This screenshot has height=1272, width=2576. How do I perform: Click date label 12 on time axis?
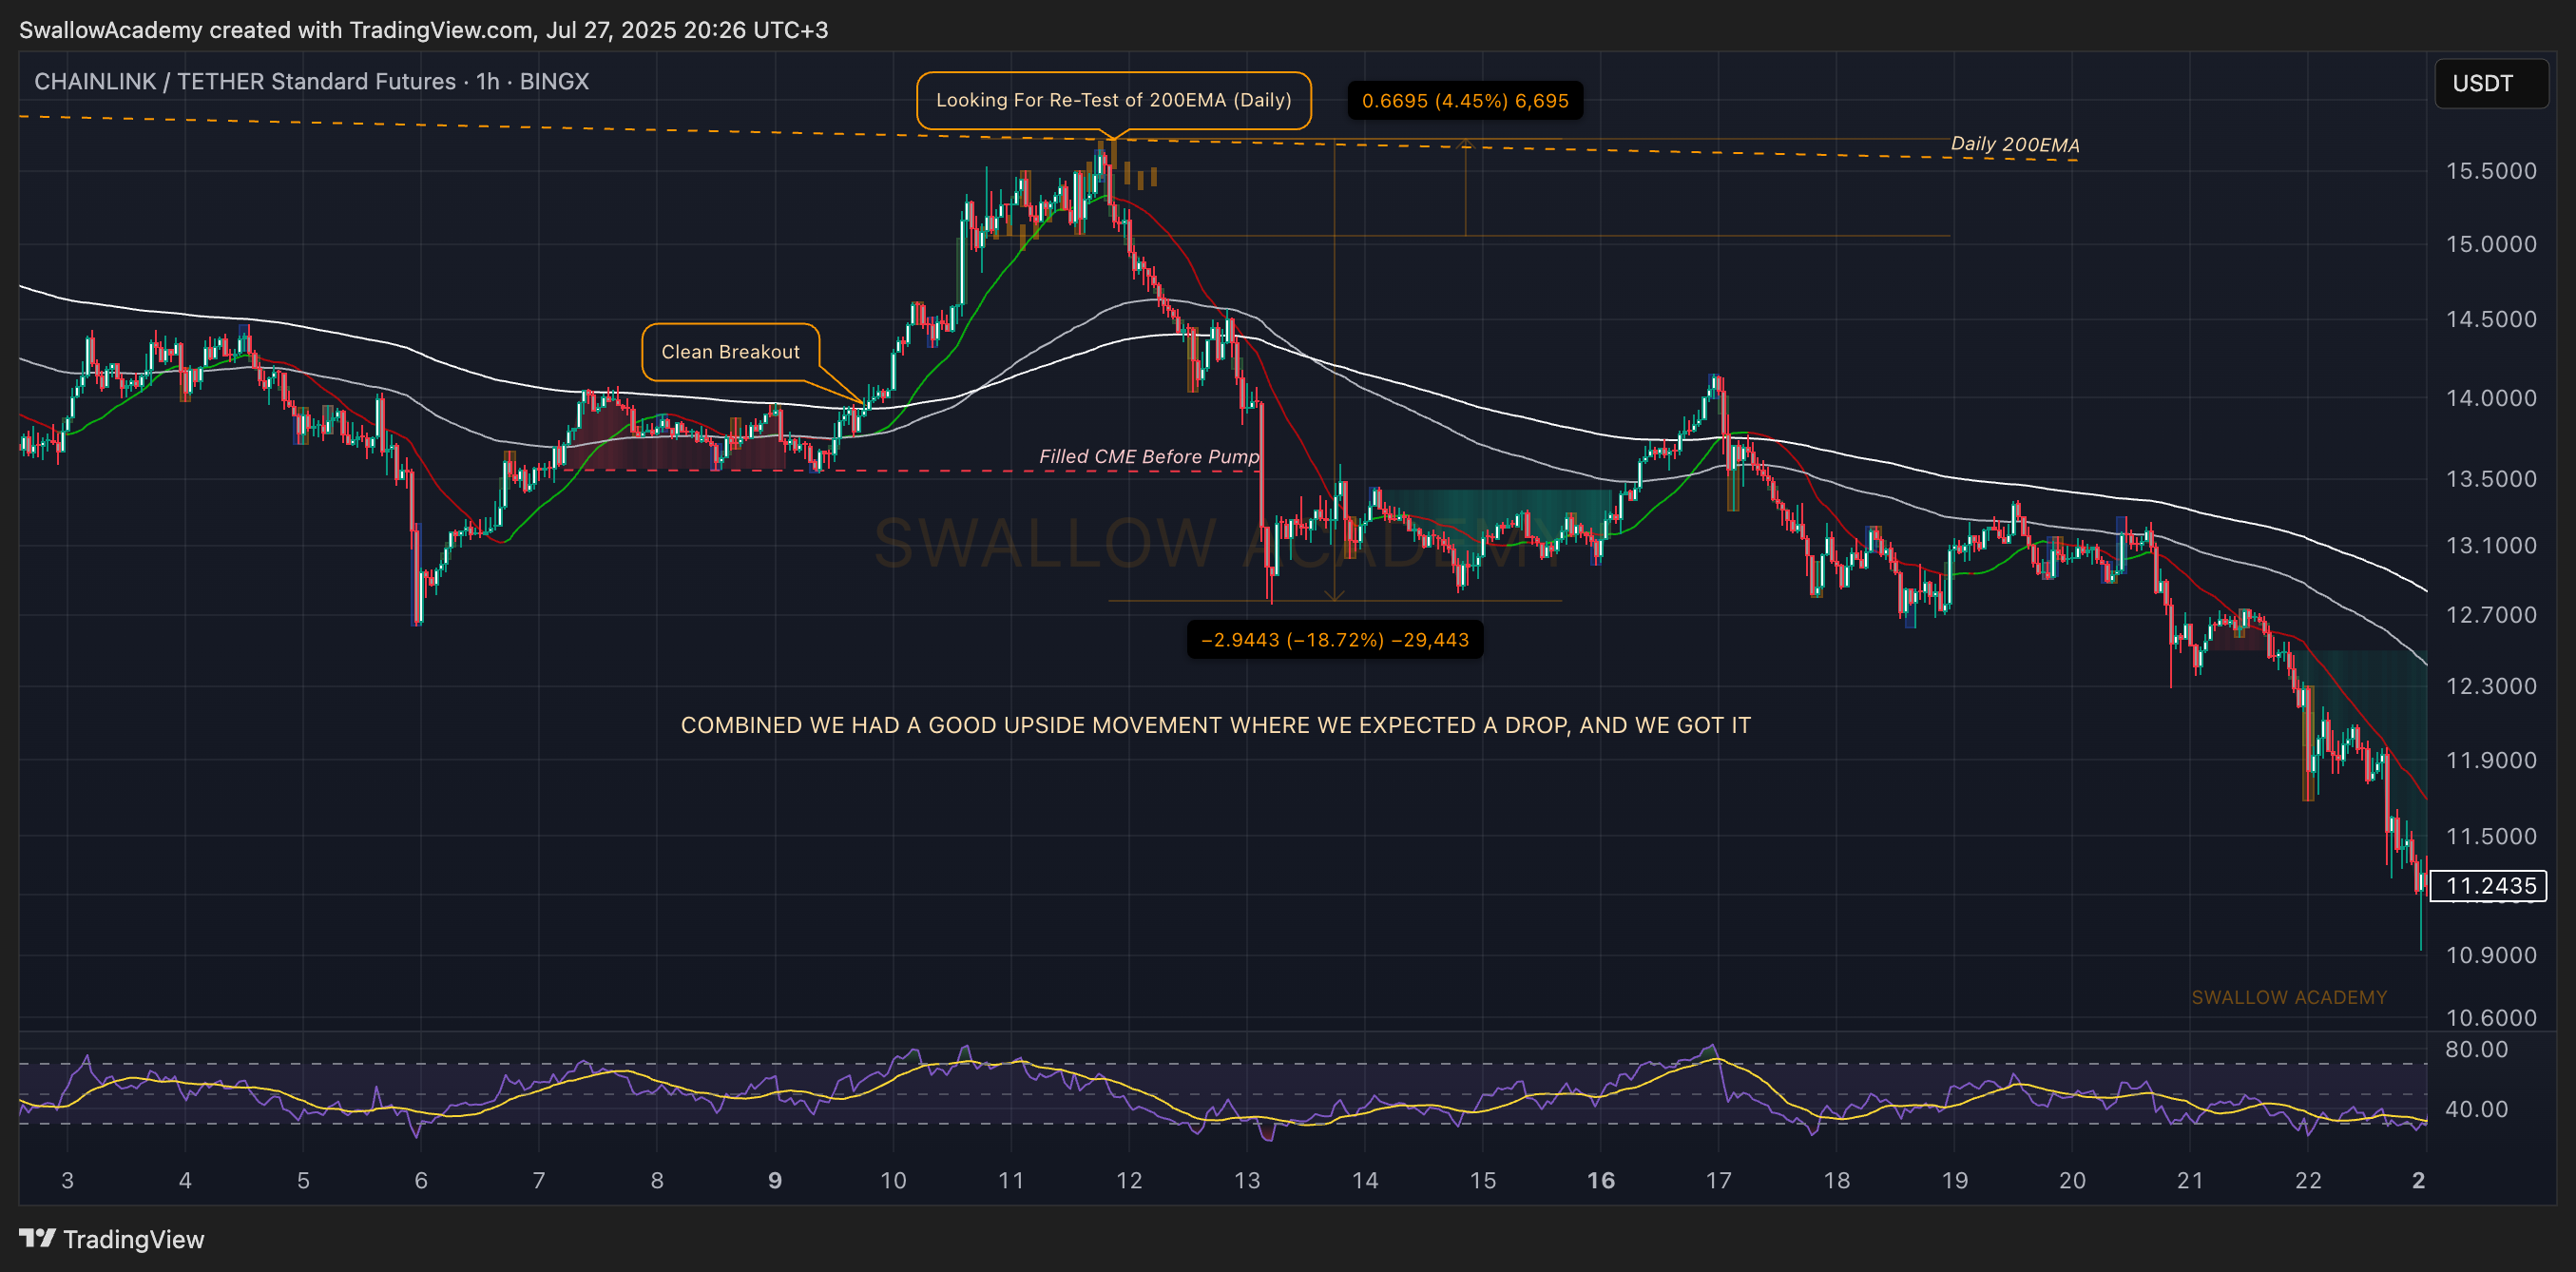click(x=1129, y=1181)
